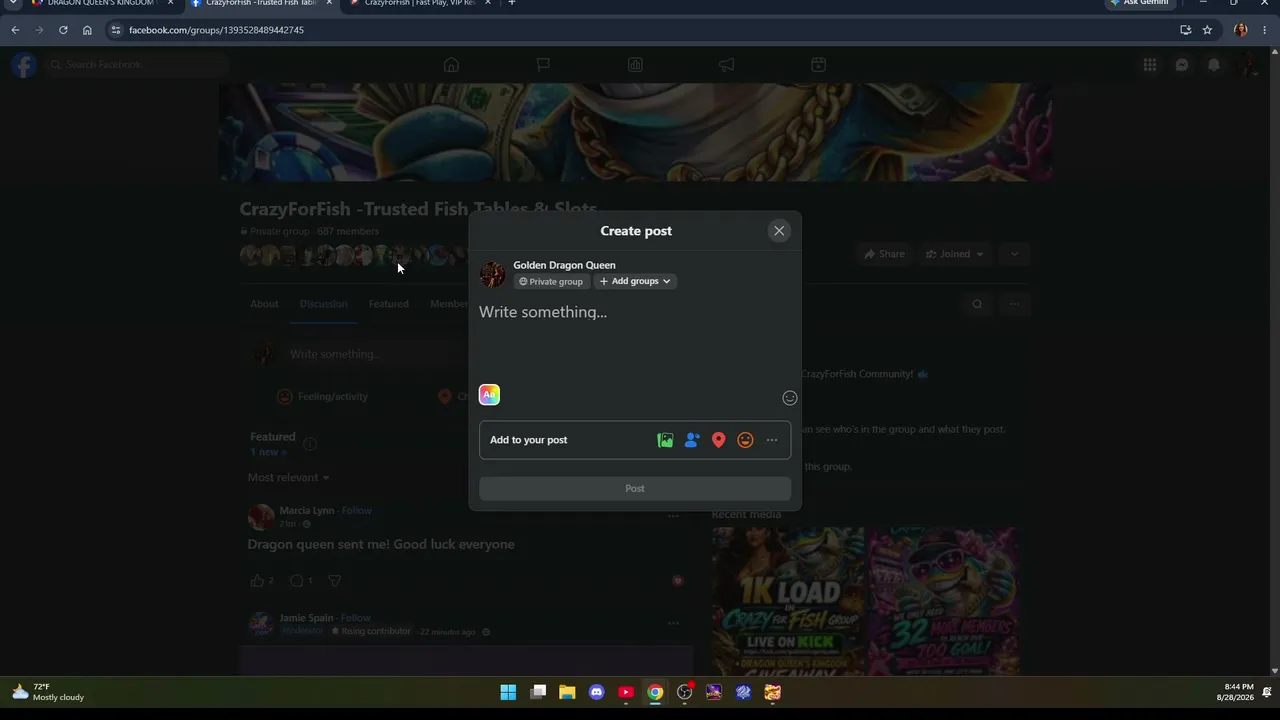Open Facebook Messenger chats

(x=1182, y=65)
